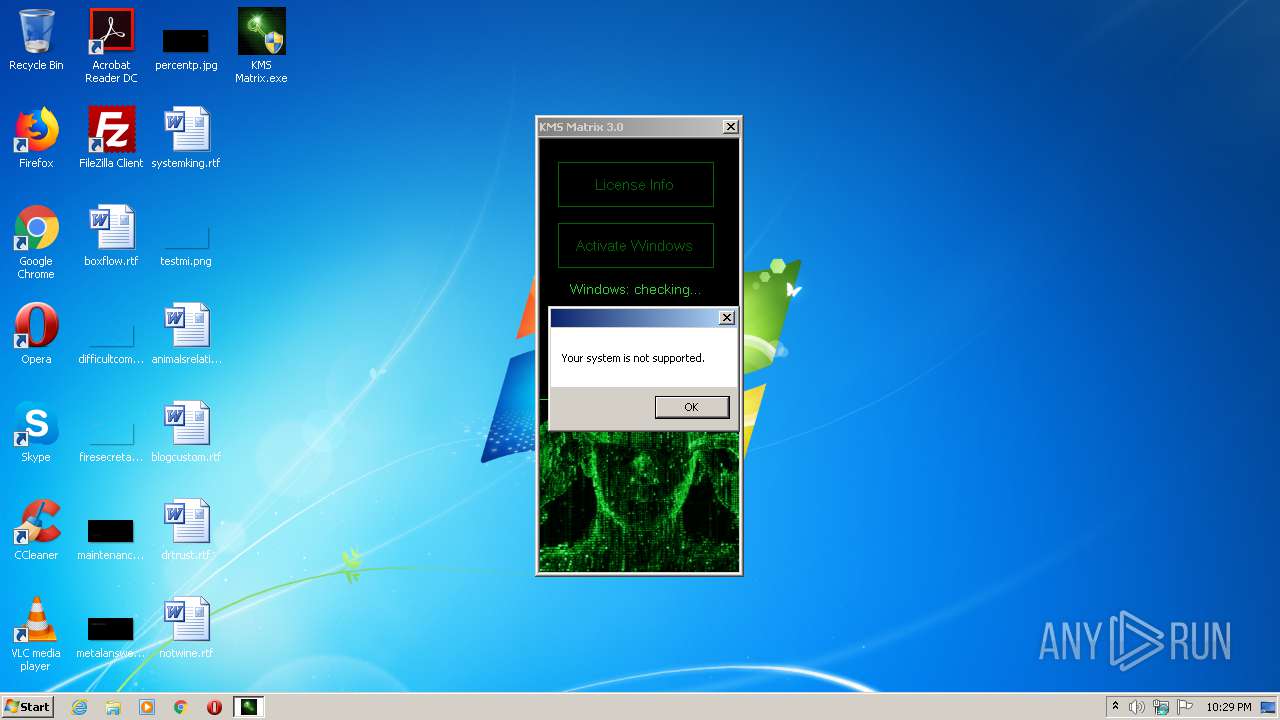
Task: Click the Activate Windows button
Action: [635, 245]
